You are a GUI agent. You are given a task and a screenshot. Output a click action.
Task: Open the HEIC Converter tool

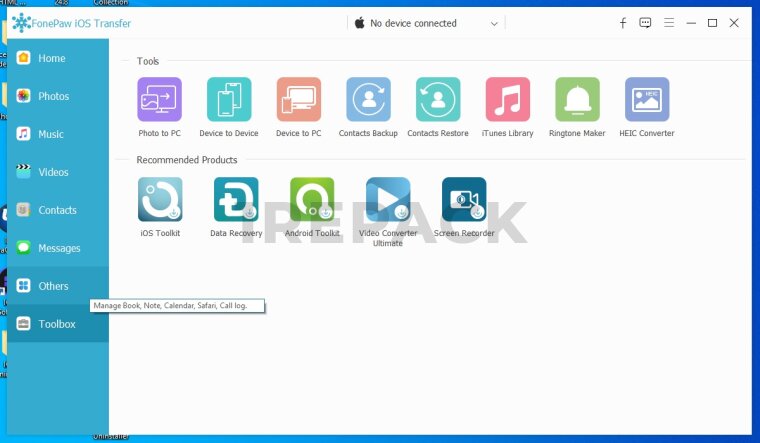tap(647, 100)
